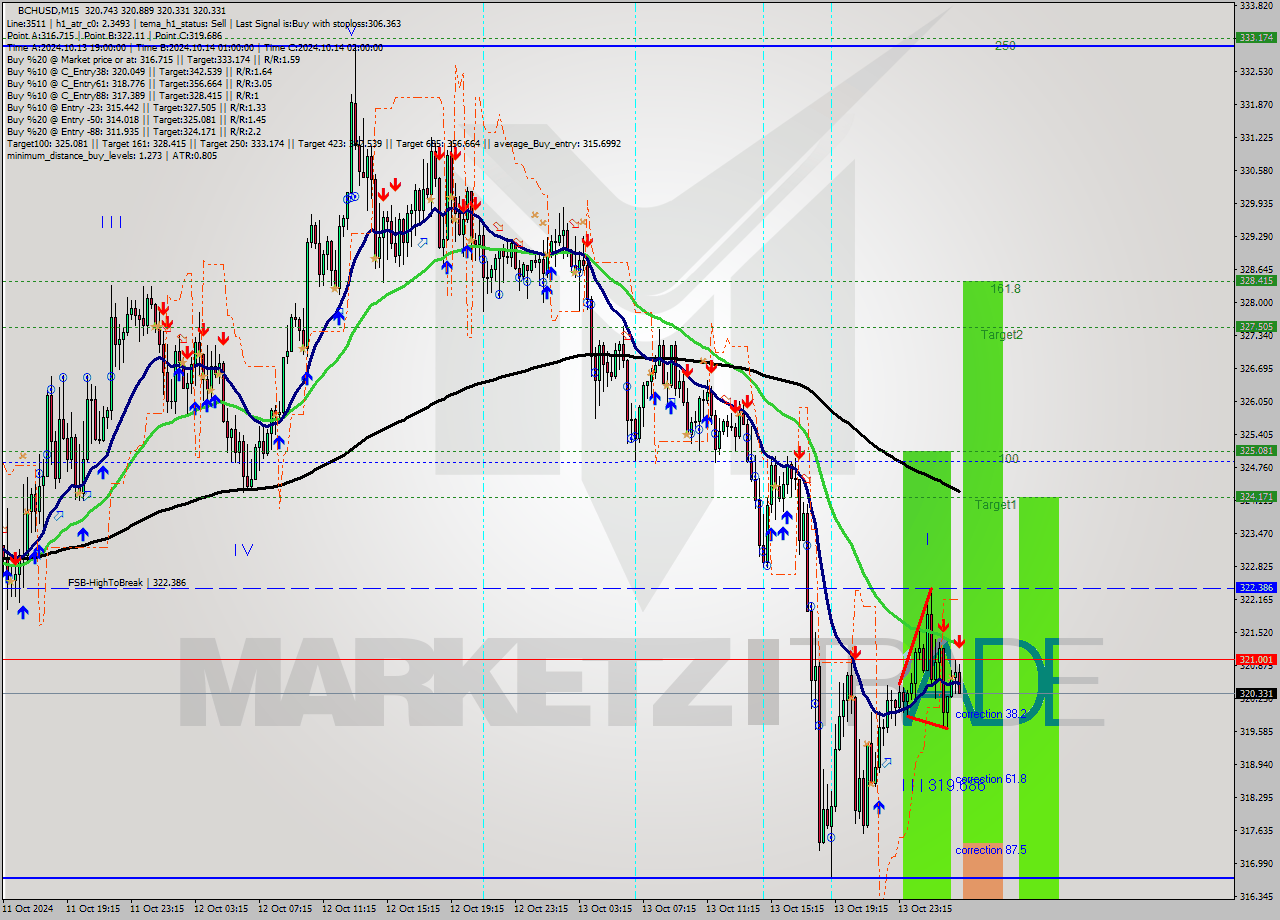Select the current price 320.331 tag

click(x=1256, y=693)
